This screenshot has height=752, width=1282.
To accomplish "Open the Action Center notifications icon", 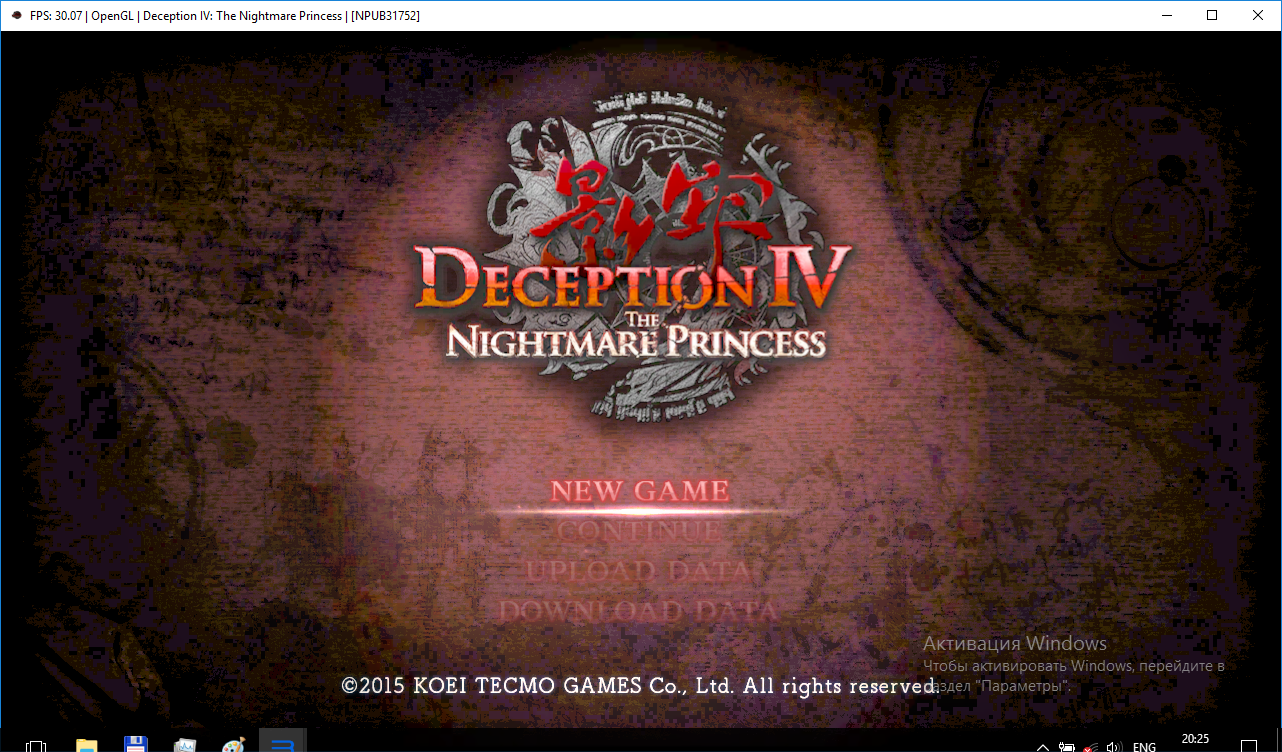I will [1247, 746].
